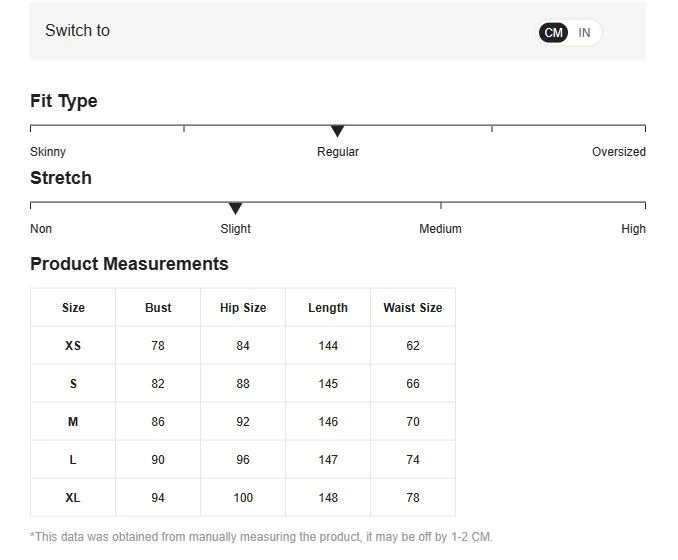
Task: Select the XL size row
Action: tap(73, 498)
